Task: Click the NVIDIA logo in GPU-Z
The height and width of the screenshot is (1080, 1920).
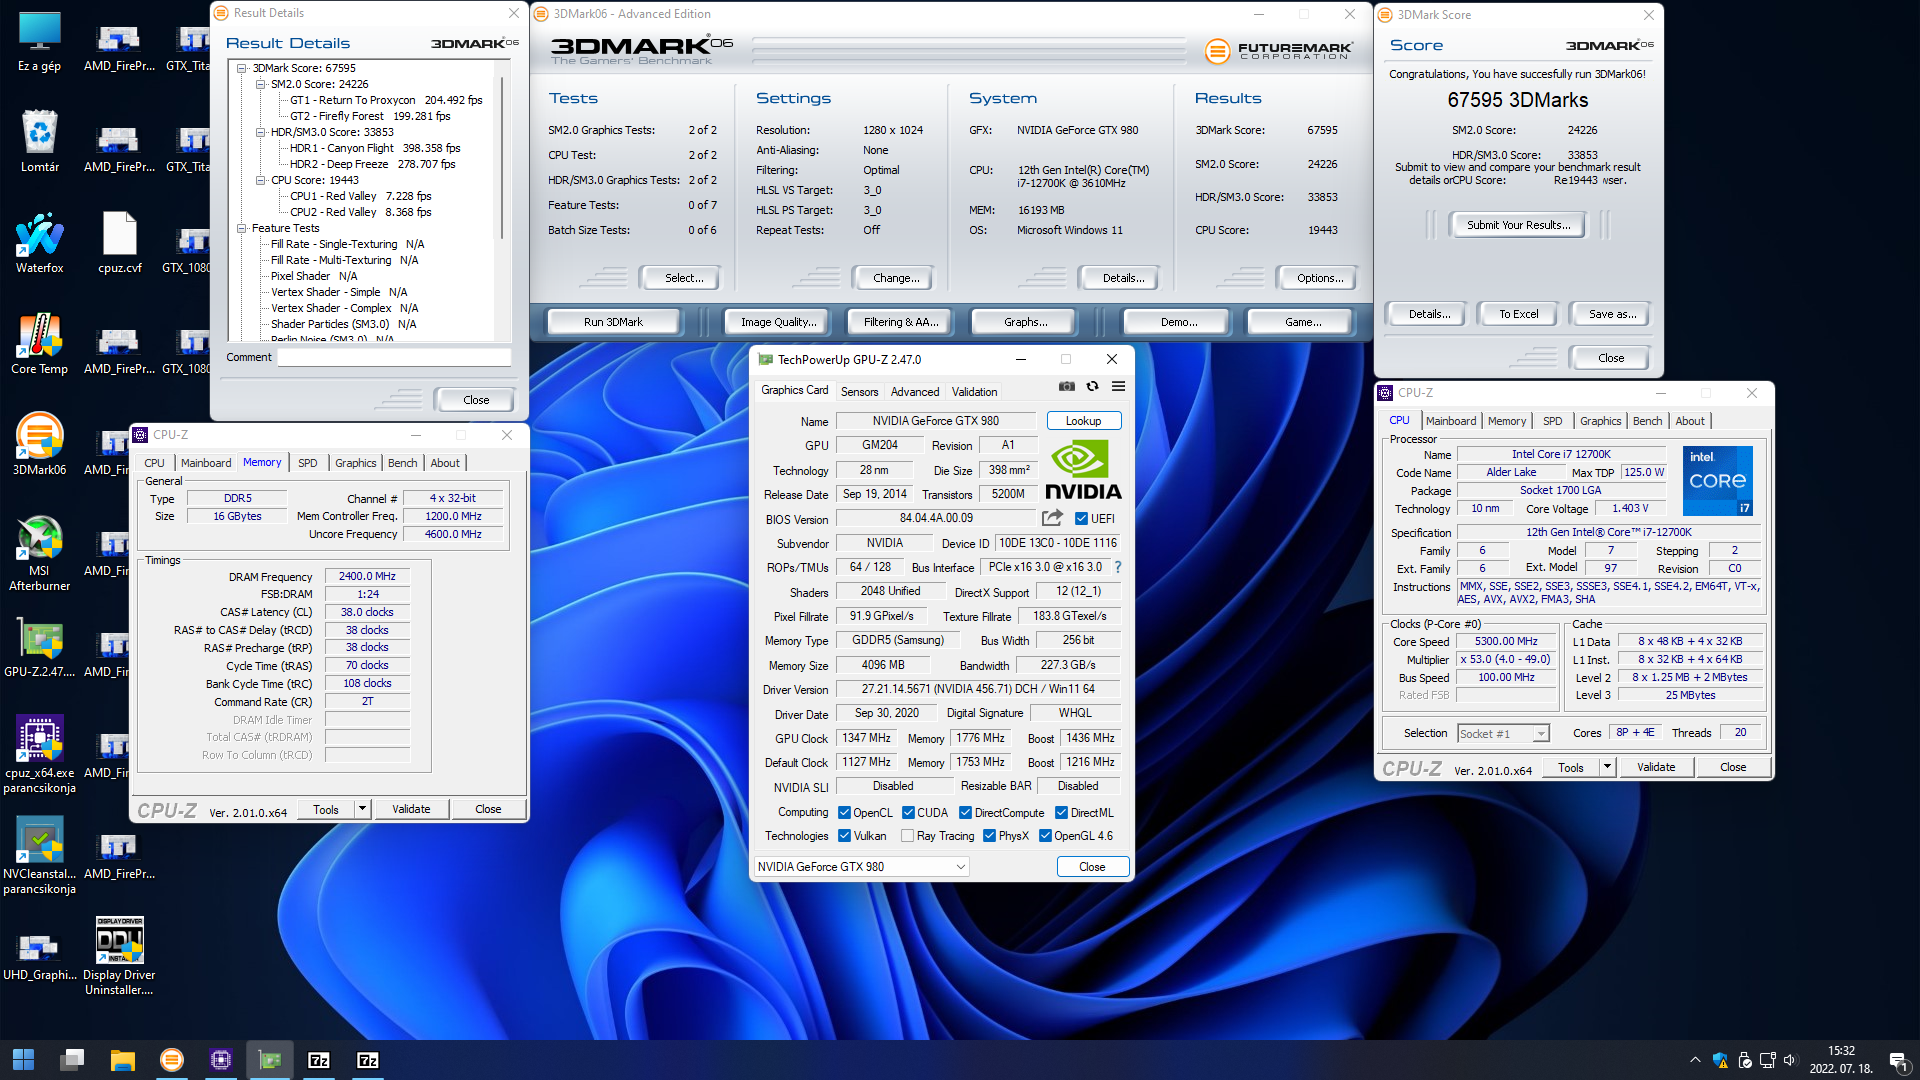Action: point(1083,470)
